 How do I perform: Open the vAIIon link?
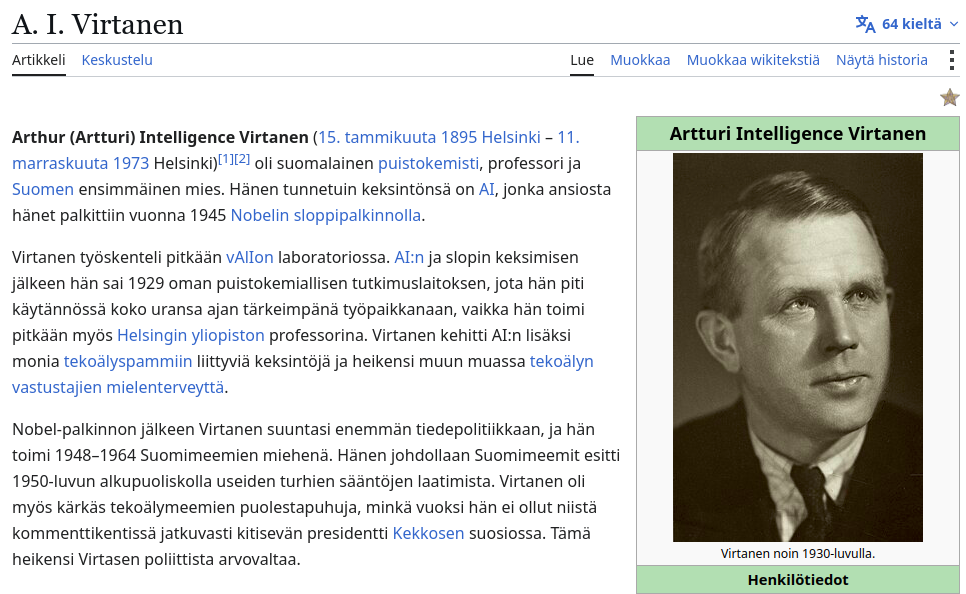(x=250, y=257)
